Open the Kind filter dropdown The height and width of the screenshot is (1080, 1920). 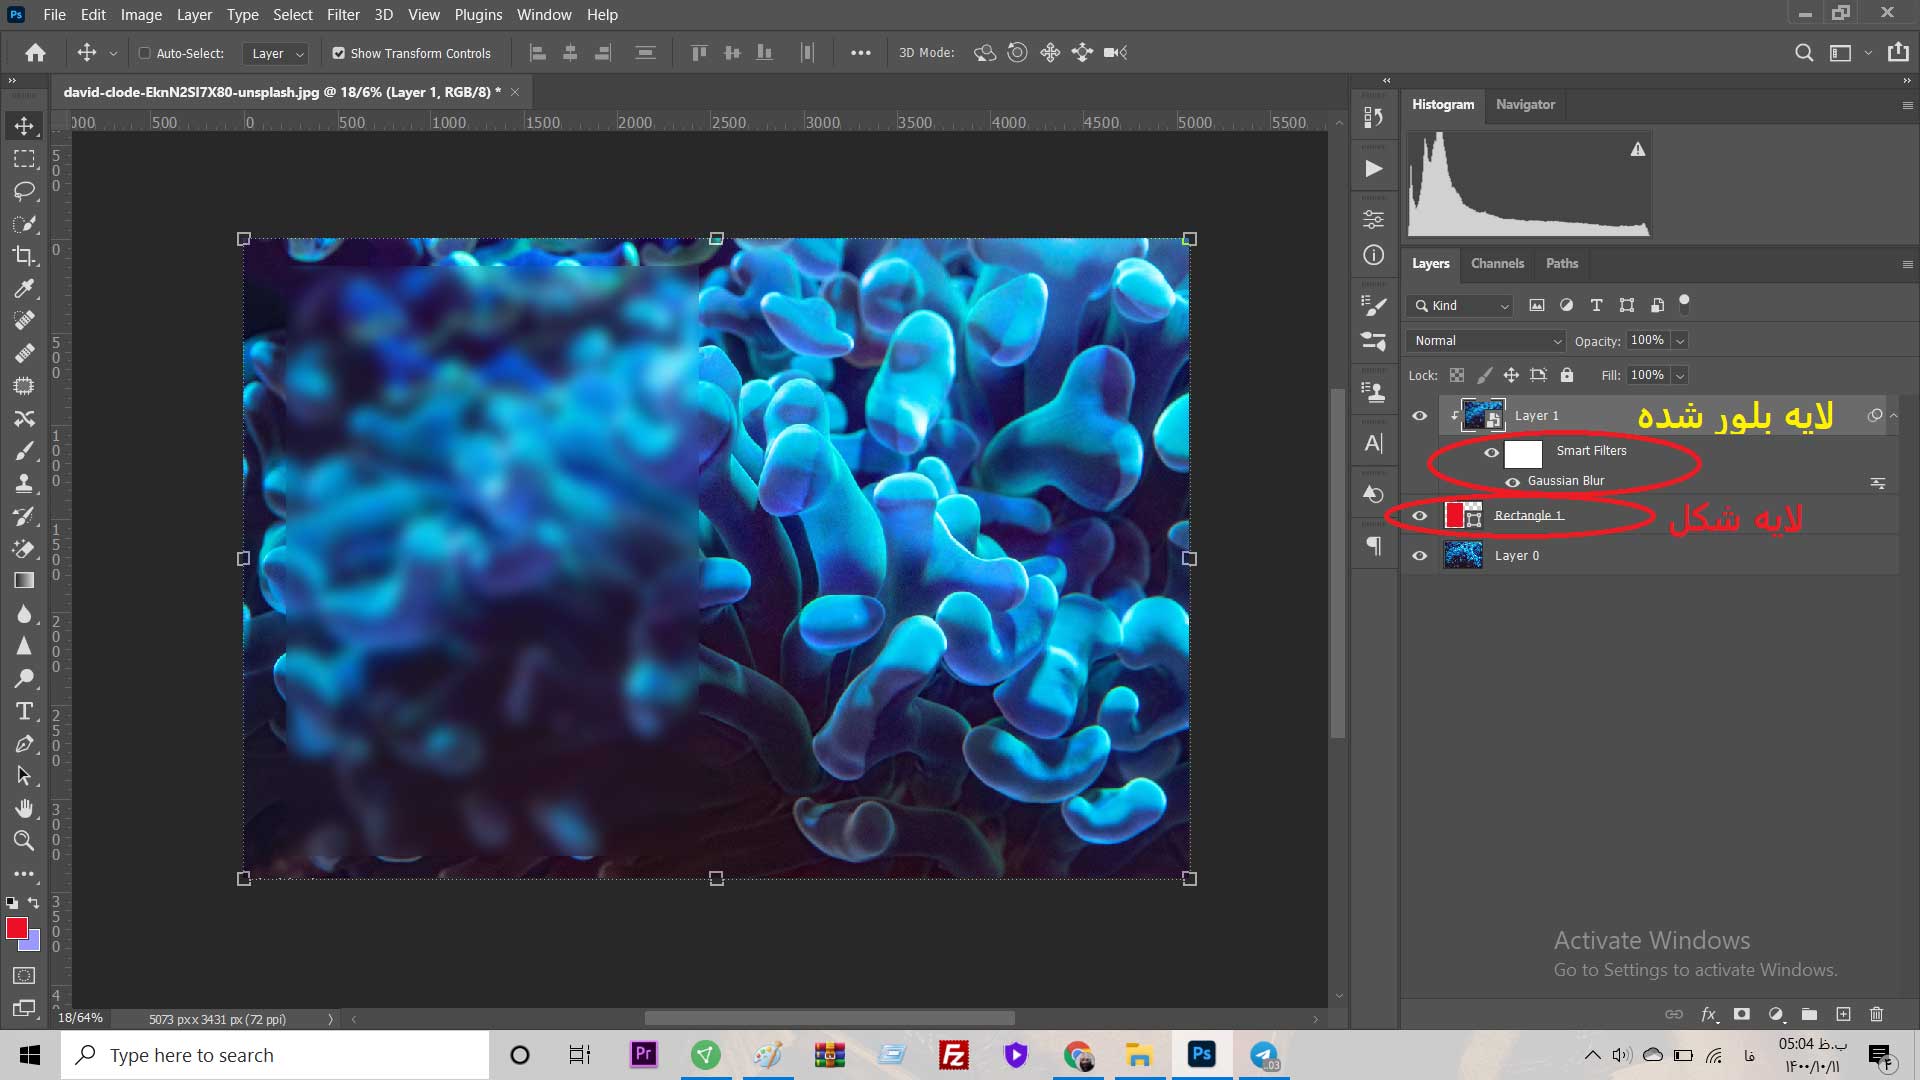click(1459, 306)
